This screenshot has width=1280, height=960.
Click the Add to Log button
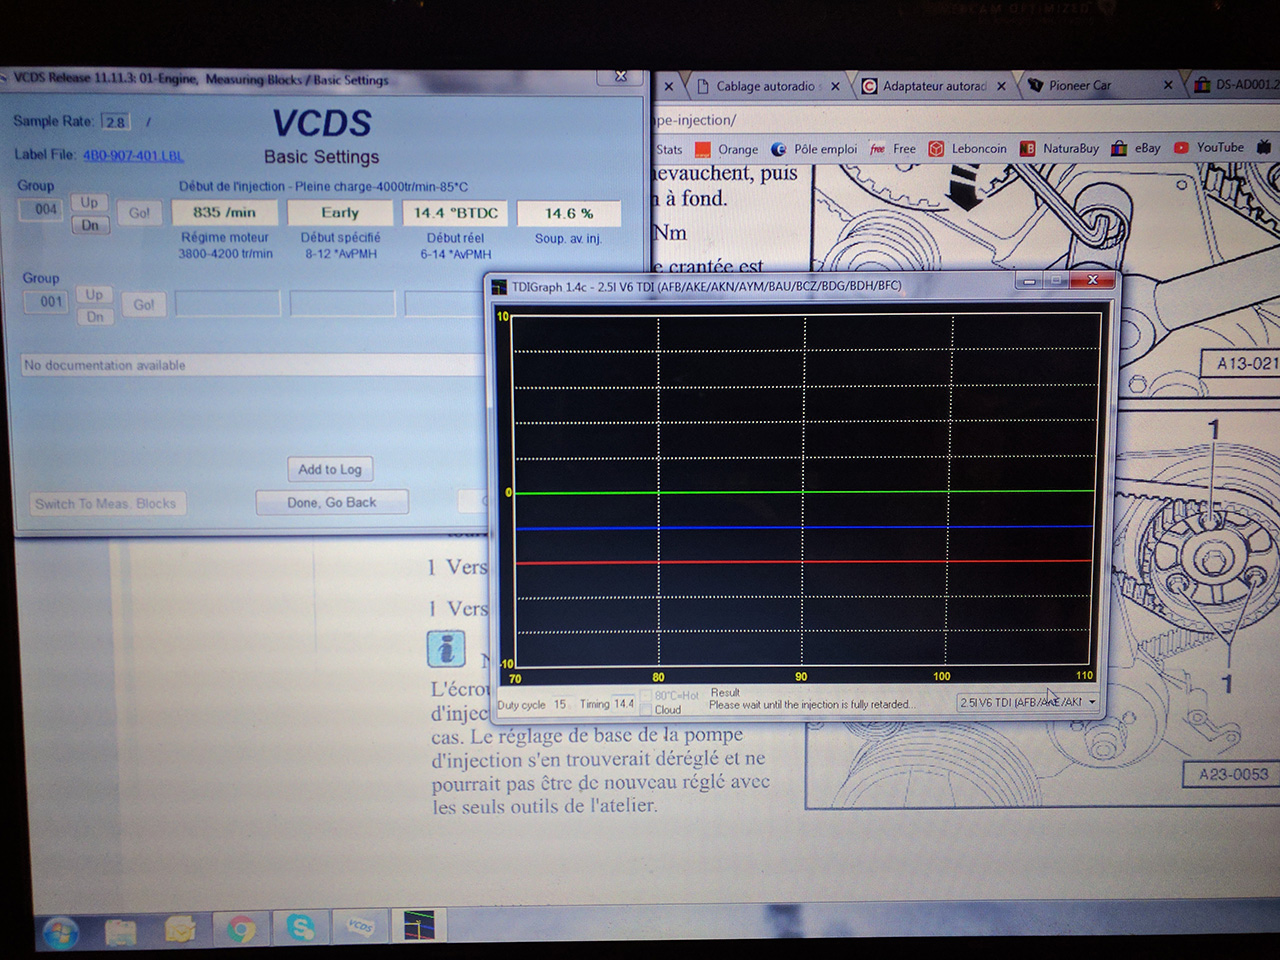point(330,469)
